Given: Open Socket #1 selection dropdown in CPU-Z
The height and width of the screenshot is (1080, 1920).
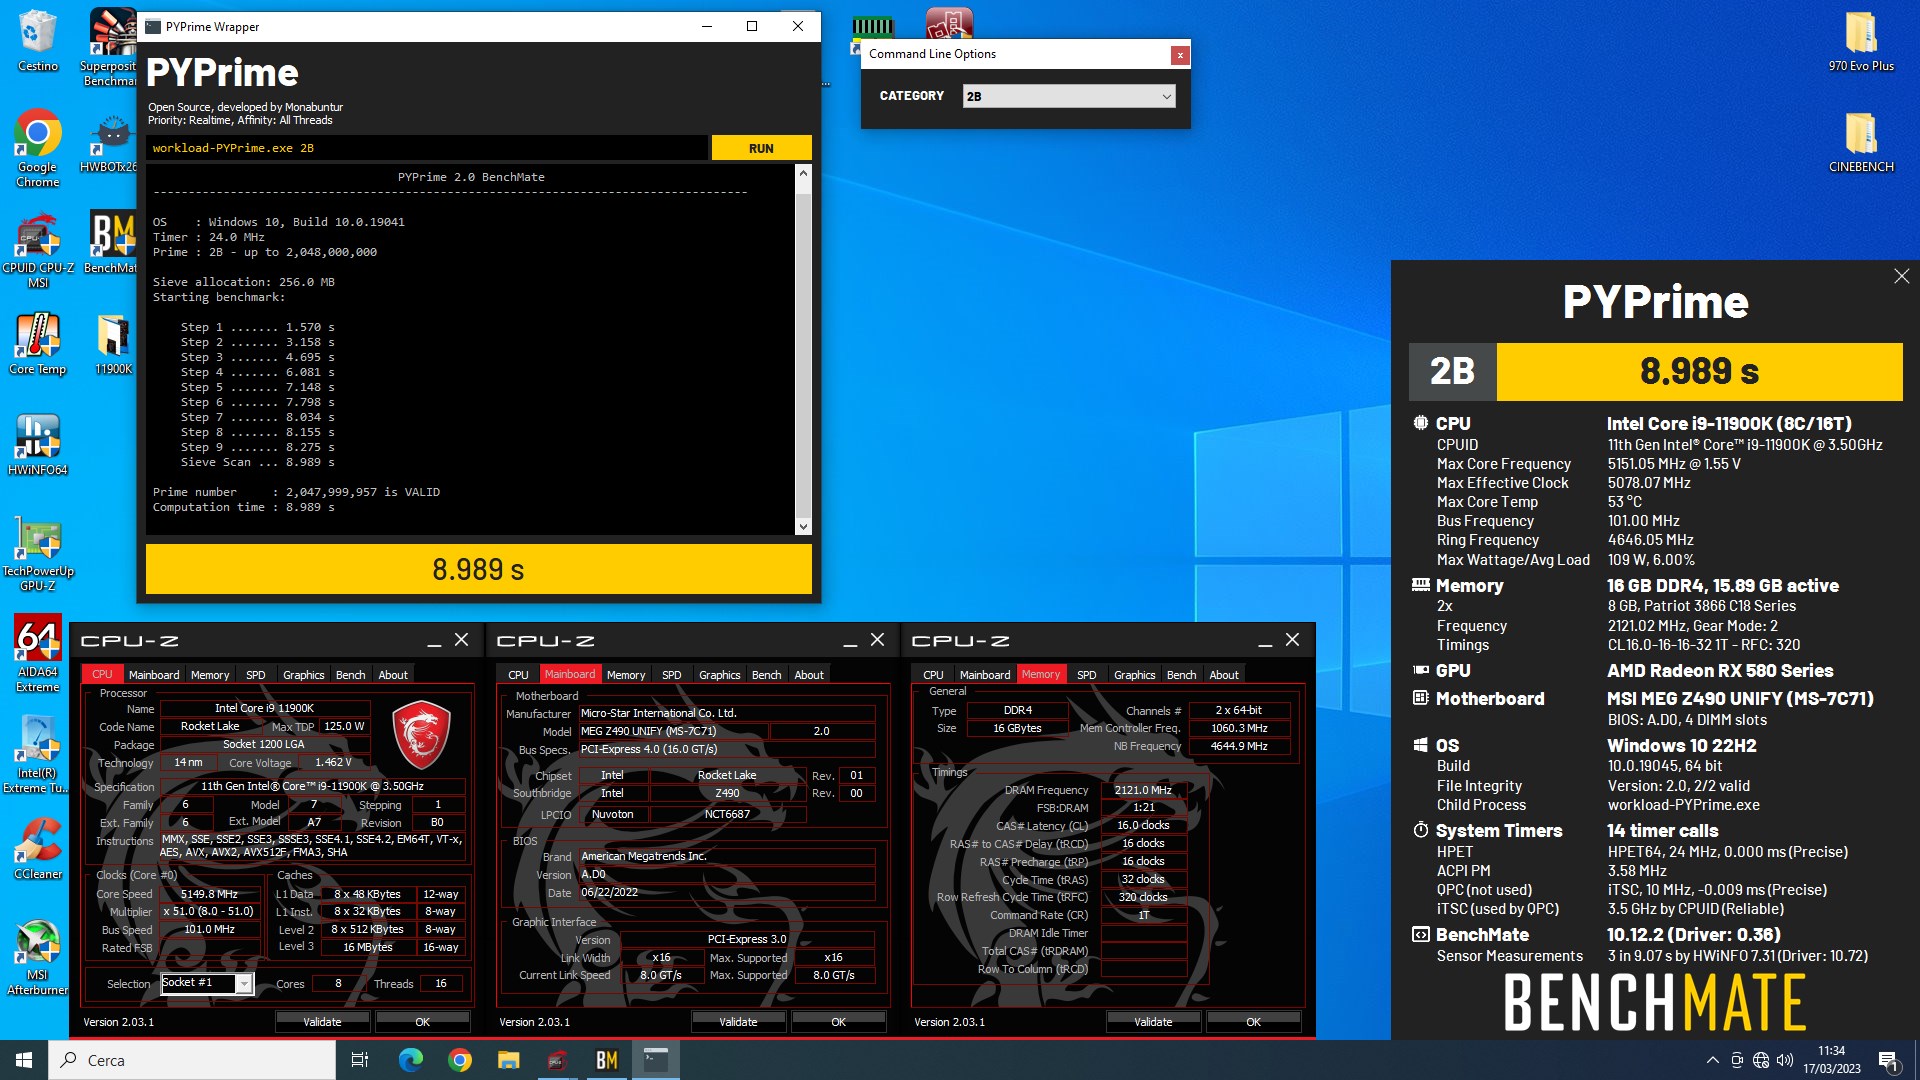Looking at the screenshot, I should [x=207, y=983].
